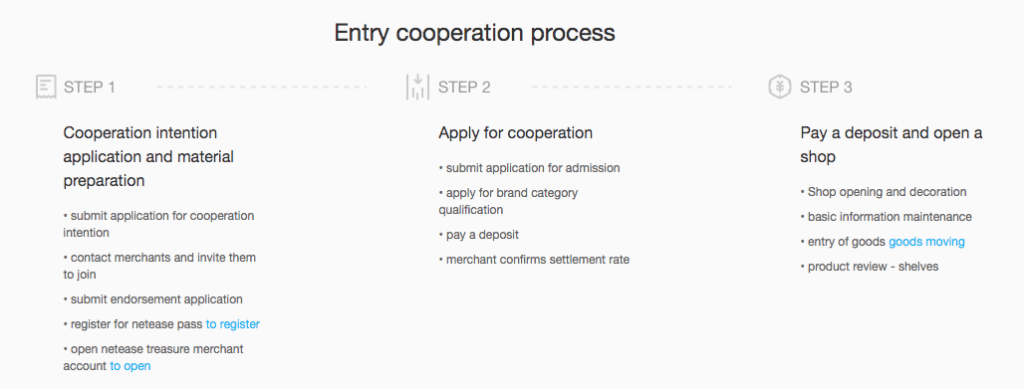1024x389 pixels.
Task: Click the STEP 1 receipt document icon
Action: tap(45, 87)
